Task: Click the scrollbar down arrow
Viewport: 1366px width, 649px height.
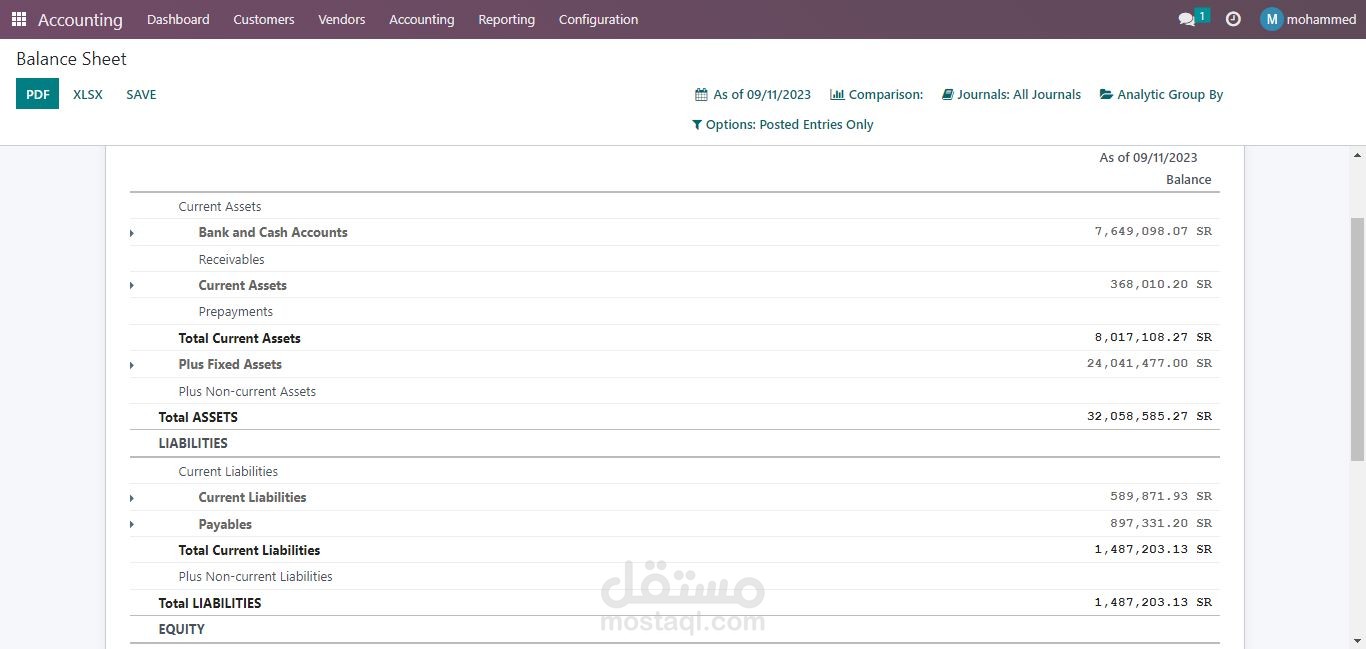Action: 1358,640
